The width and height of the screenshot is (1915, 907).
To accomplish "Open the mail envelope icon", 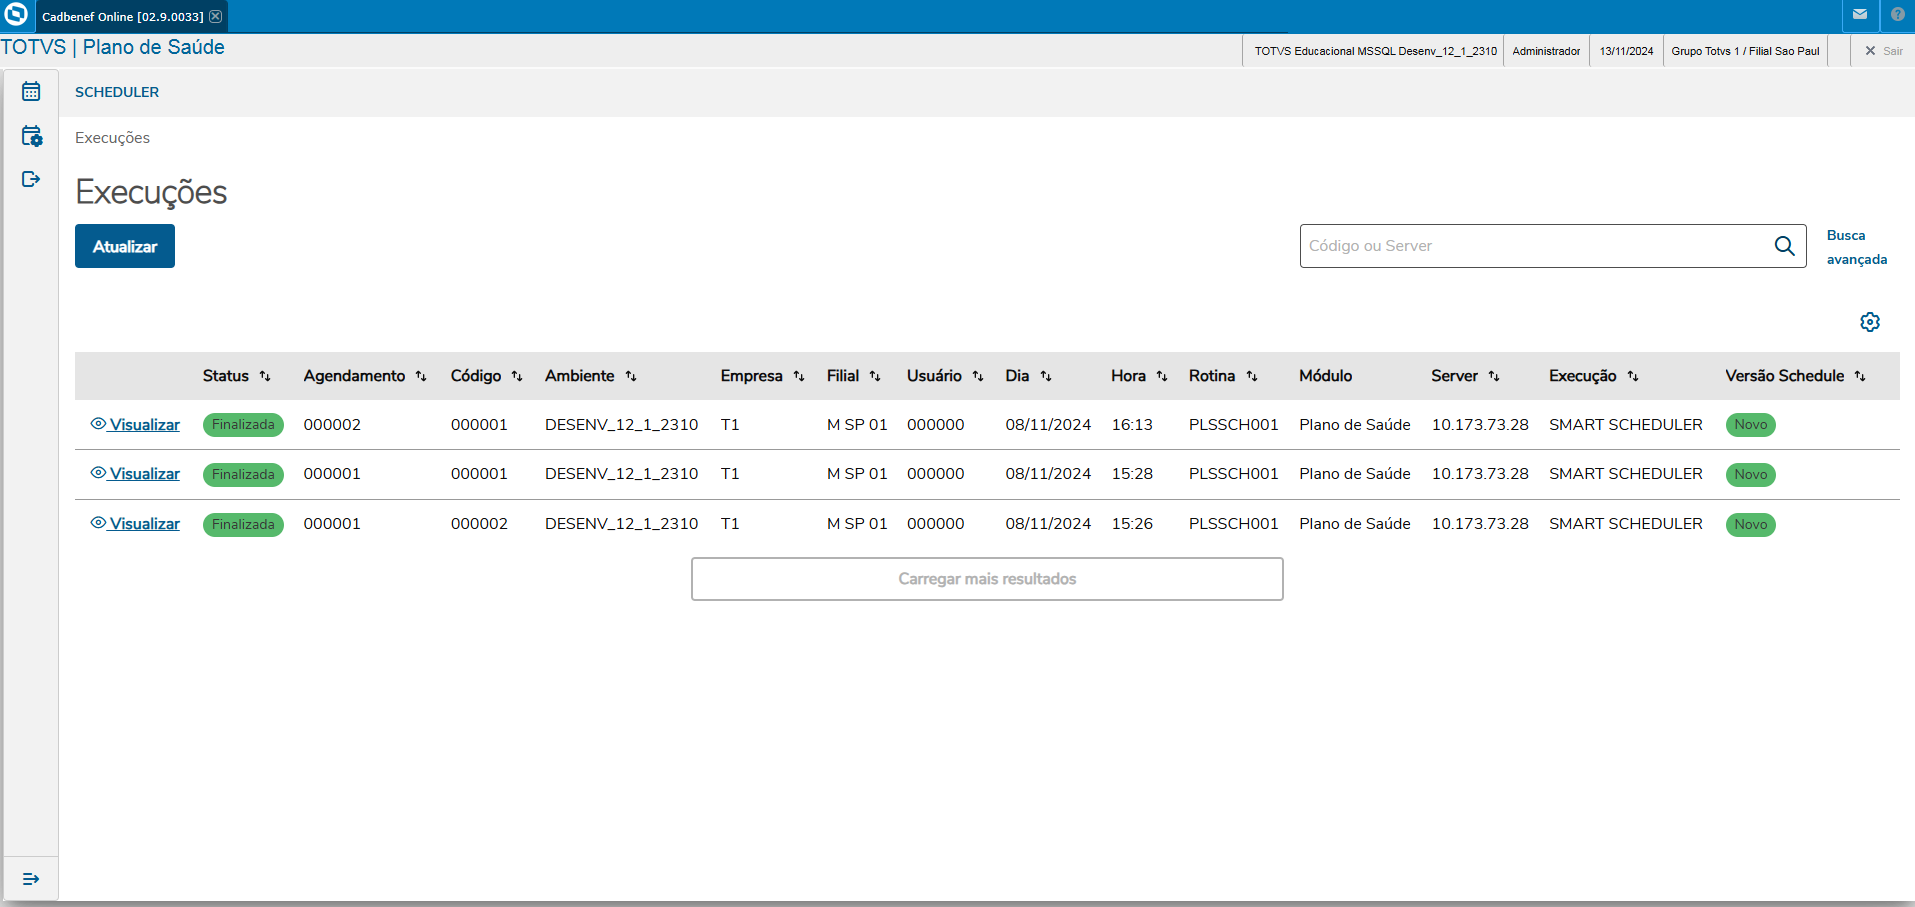I will coord(1860,15).
